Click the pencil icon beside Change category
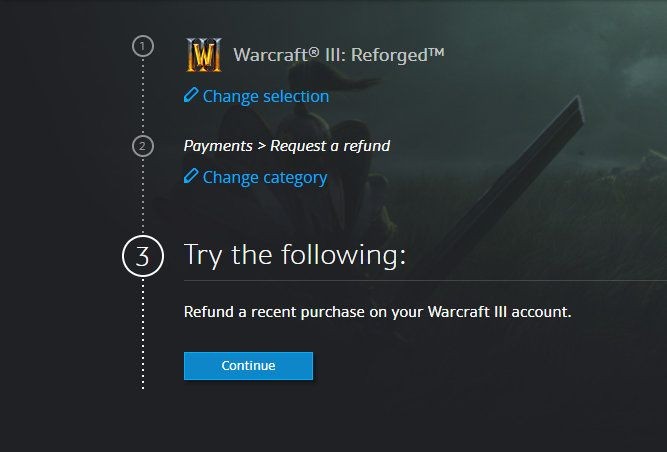 tap(191, 177)
